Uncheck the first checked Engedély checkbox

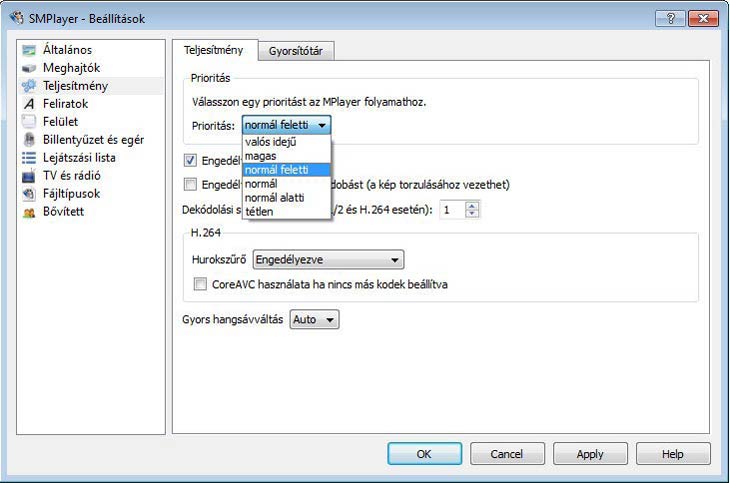(190, 160)
